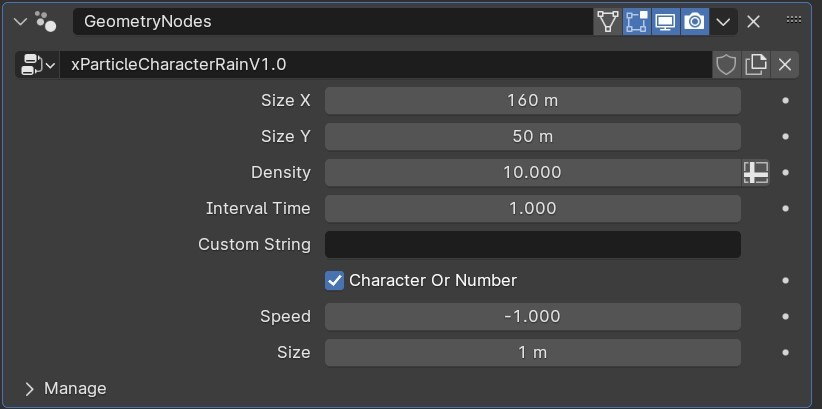Duplicate node group with copy icon
Image resolution: width=822 pixels, height=409 pixels.
point(756,65)
